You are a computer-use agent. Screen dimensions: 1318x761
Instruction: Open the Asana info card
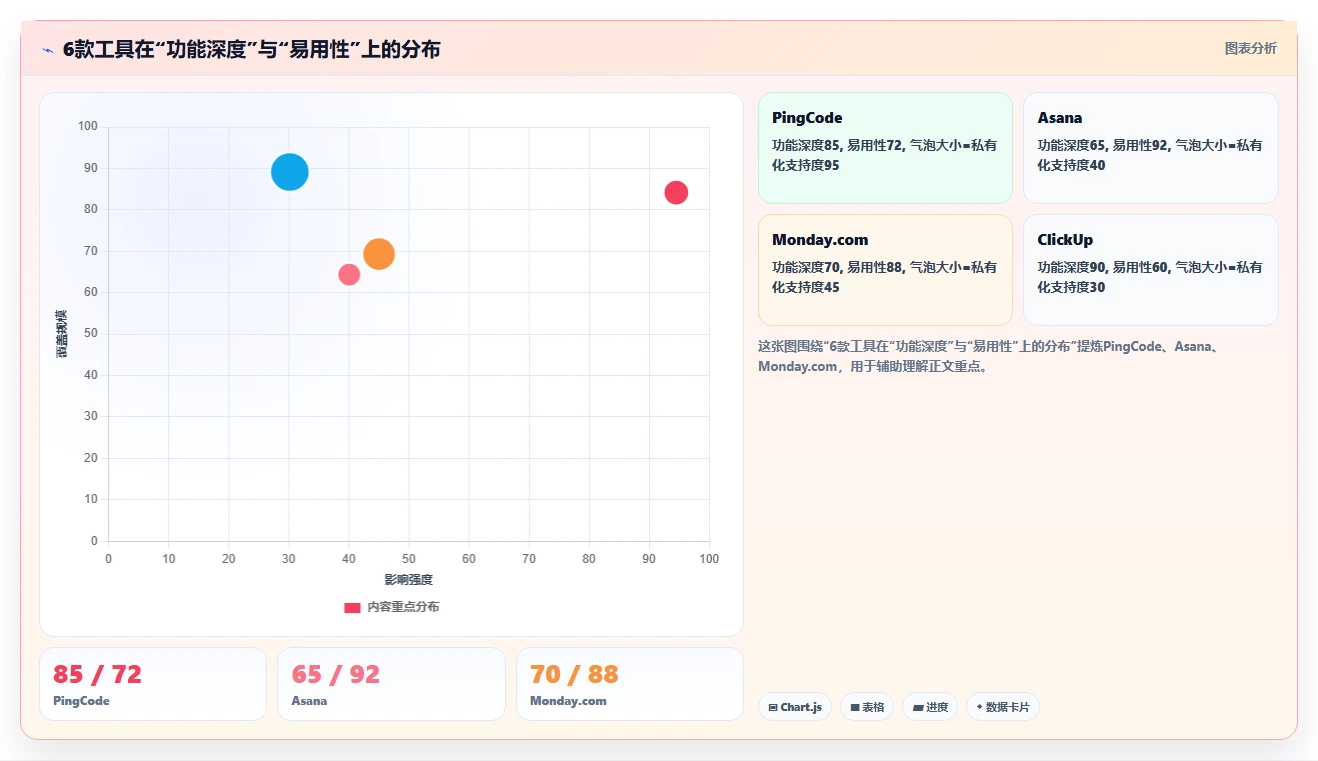(x=1151, y=148)
